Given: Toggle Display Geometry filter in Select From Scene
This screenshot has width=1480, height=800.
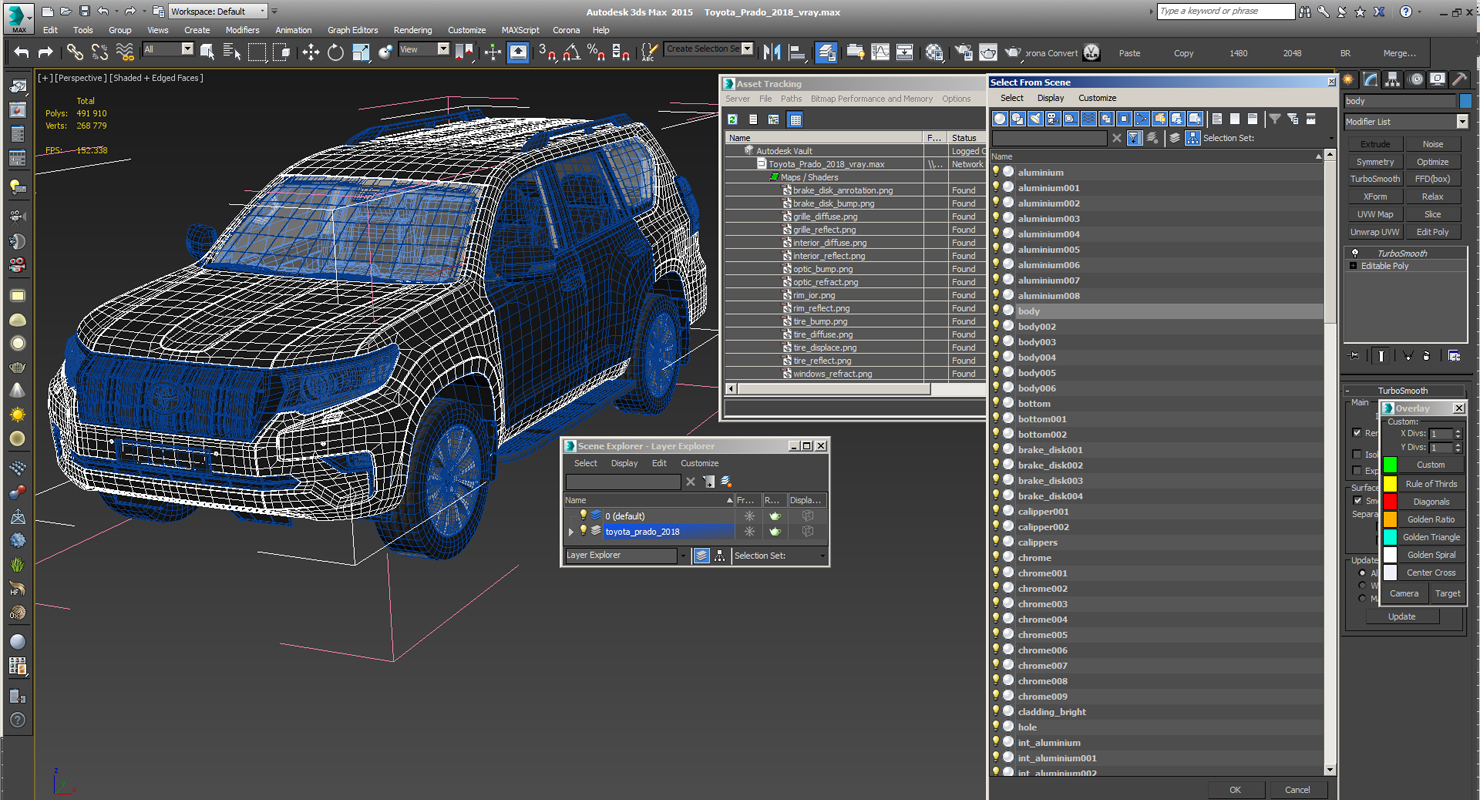Looking at the screenshot, I should [1000, 119].
